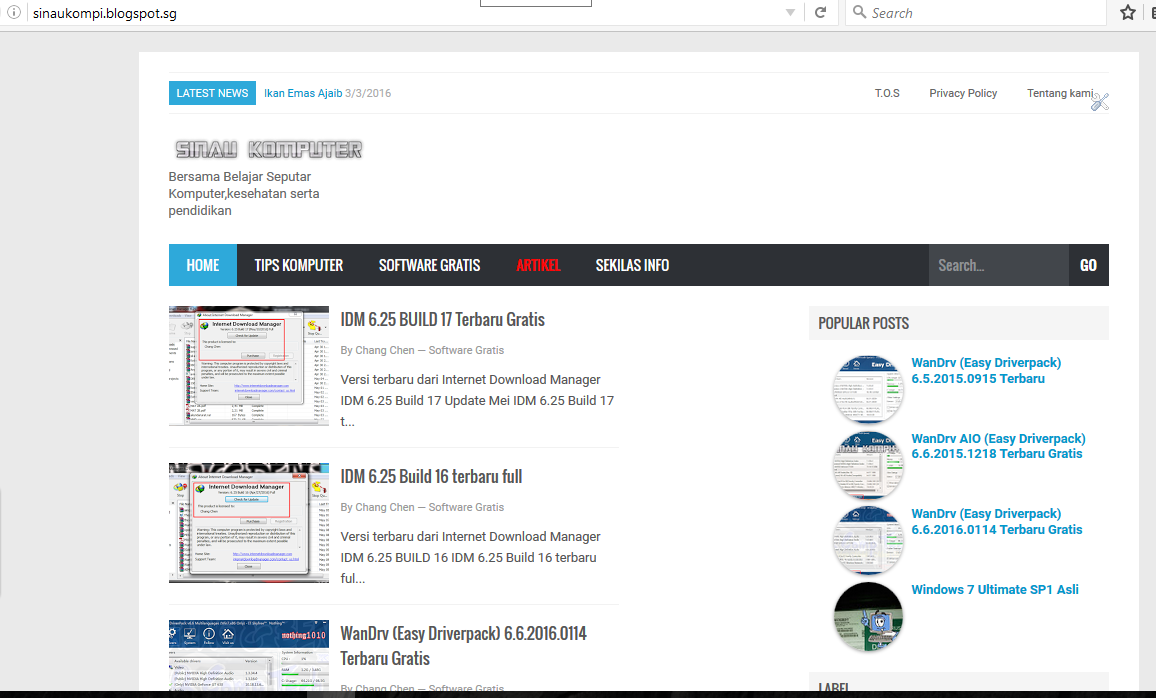Open the IDM 6.25 BUILD 17 Terbaru Gratis title
Screen dimensions: 1156x698
tap(442, 320)
